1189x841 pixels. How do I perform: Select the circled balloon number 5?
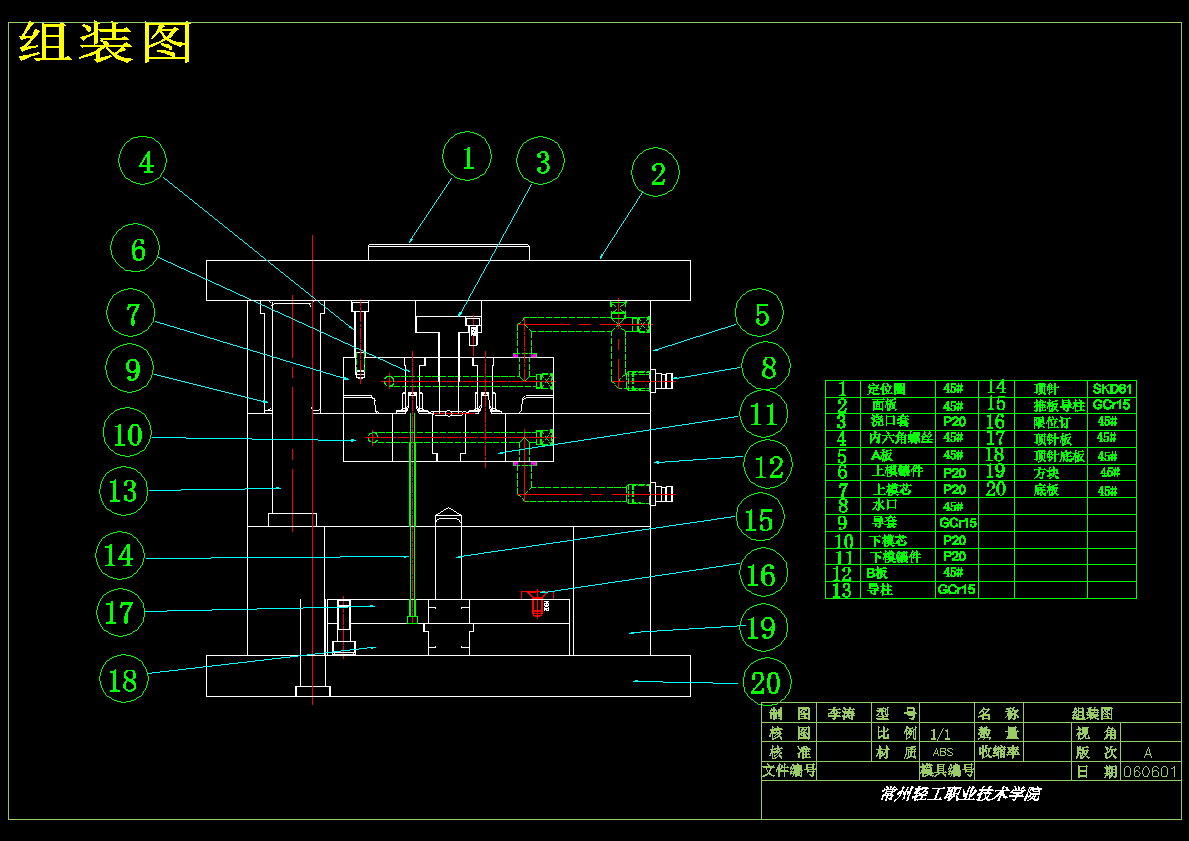click(760, 314)
